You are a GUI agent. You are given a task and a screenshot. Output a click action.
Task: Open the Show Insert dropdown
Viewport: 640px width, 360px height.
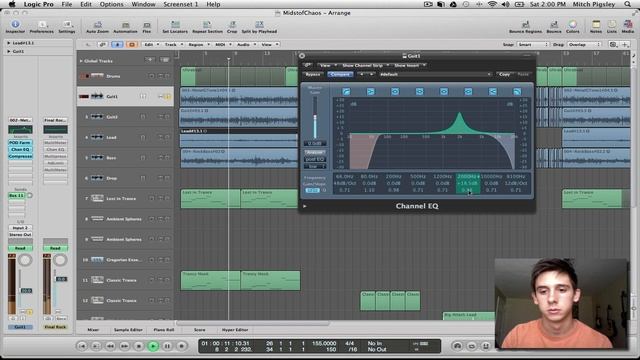(x=410, y=65)
